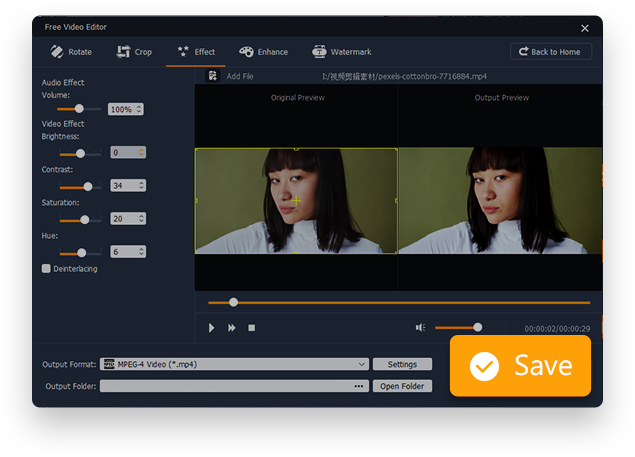Viewport: 635px width, 457px height.
Task: Click the orange Save button
Action: click(520, 366)
